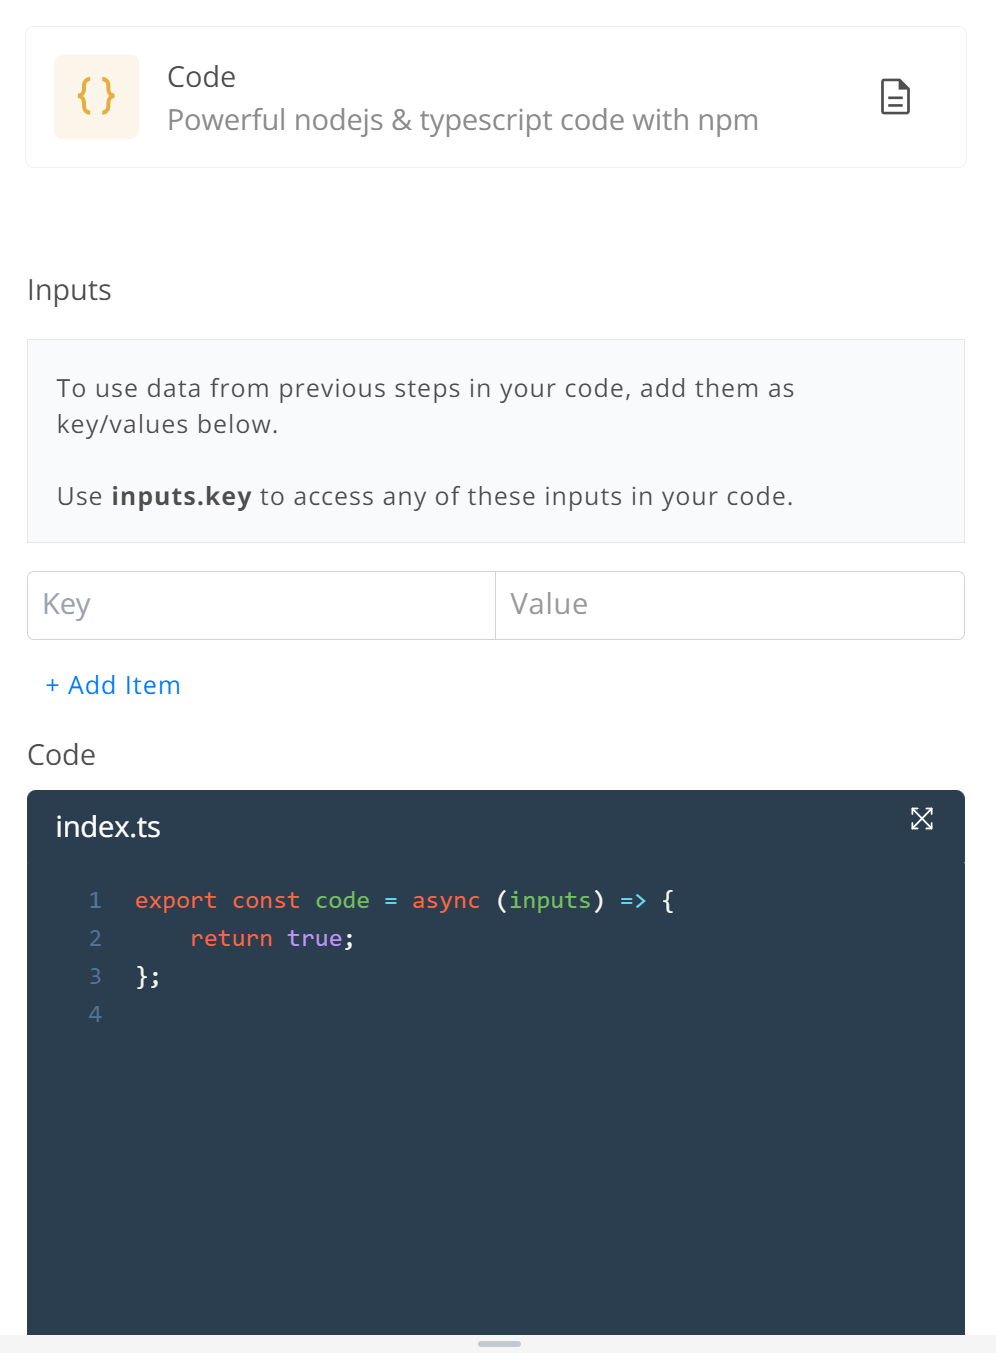Open the documentation file icon
The width and height of the screenshot is (996, 1365).
click(x=895, y=97)
